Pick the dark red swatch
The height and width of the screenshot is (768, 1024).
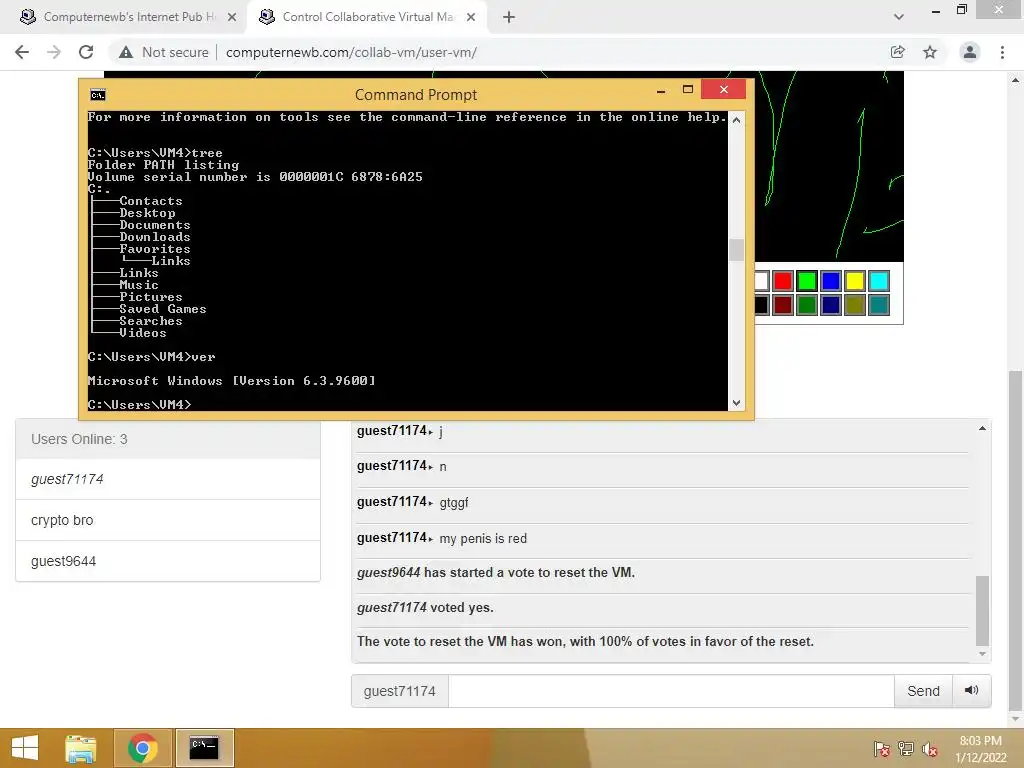point(782,305)
